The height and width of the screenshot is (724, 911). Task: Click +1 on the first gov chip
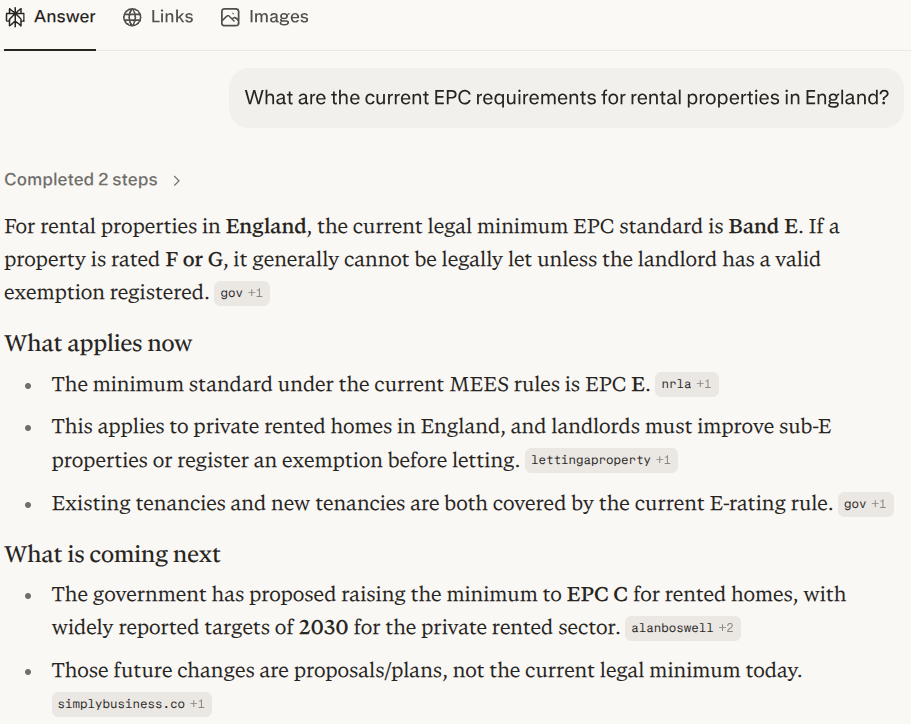[257, 293]
